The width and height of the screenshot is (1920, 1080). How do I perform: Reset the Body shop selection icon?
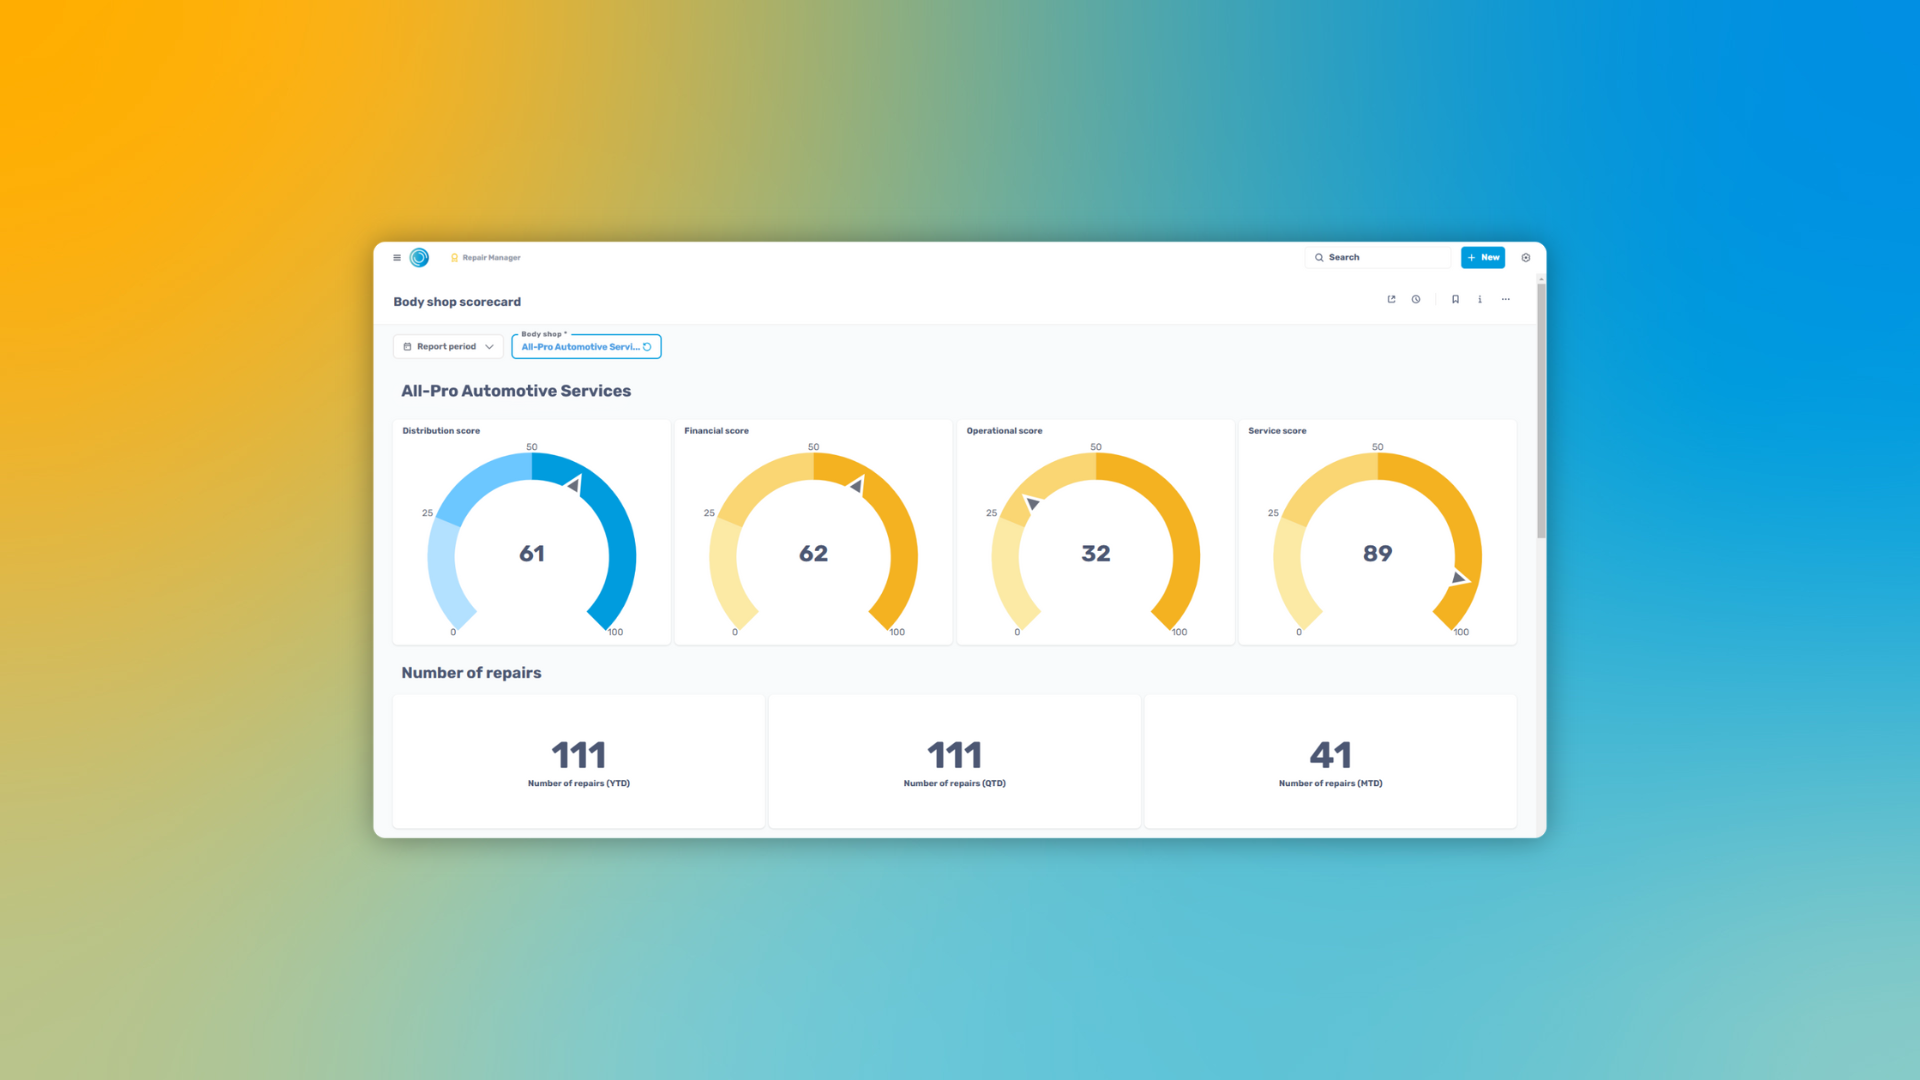pyautogui.click(x=648, y=347)
